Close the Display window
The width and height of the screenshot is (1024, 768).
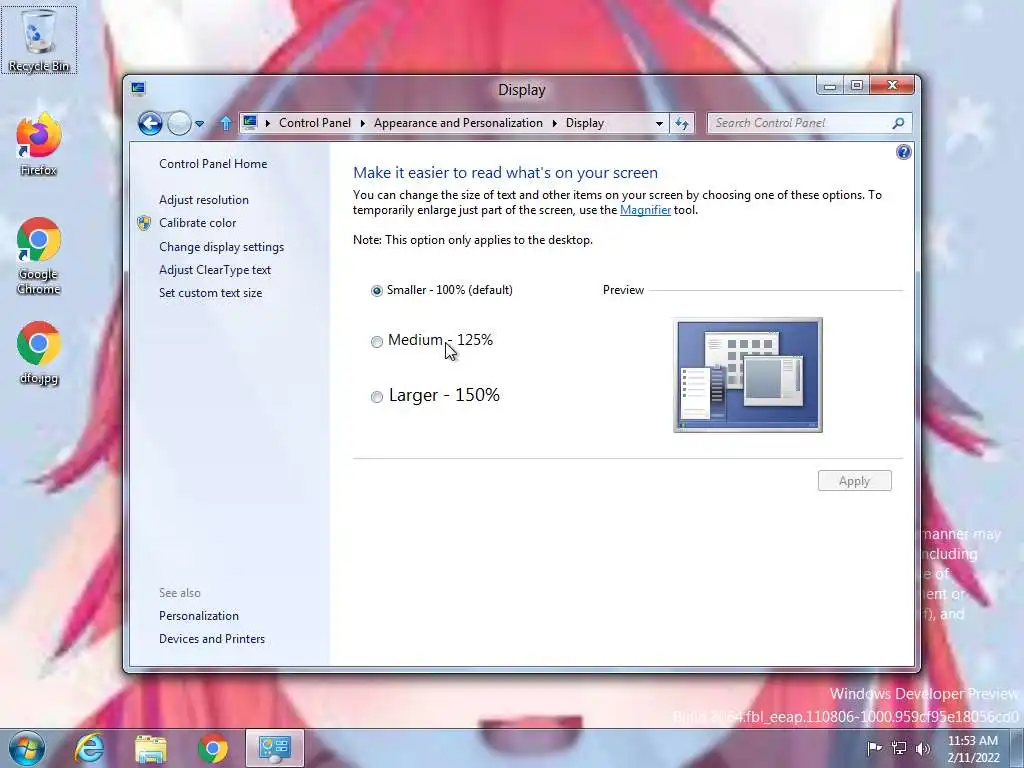click(893, 86)
